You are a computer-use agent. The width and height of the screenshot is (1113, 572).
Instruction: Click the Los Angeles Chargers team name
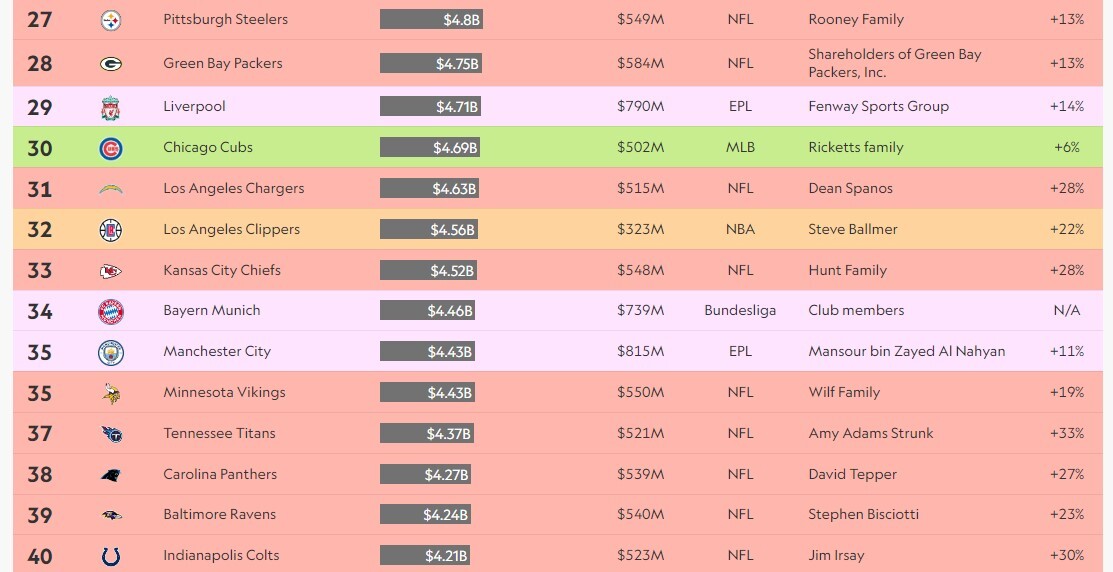tap(234, 188)
